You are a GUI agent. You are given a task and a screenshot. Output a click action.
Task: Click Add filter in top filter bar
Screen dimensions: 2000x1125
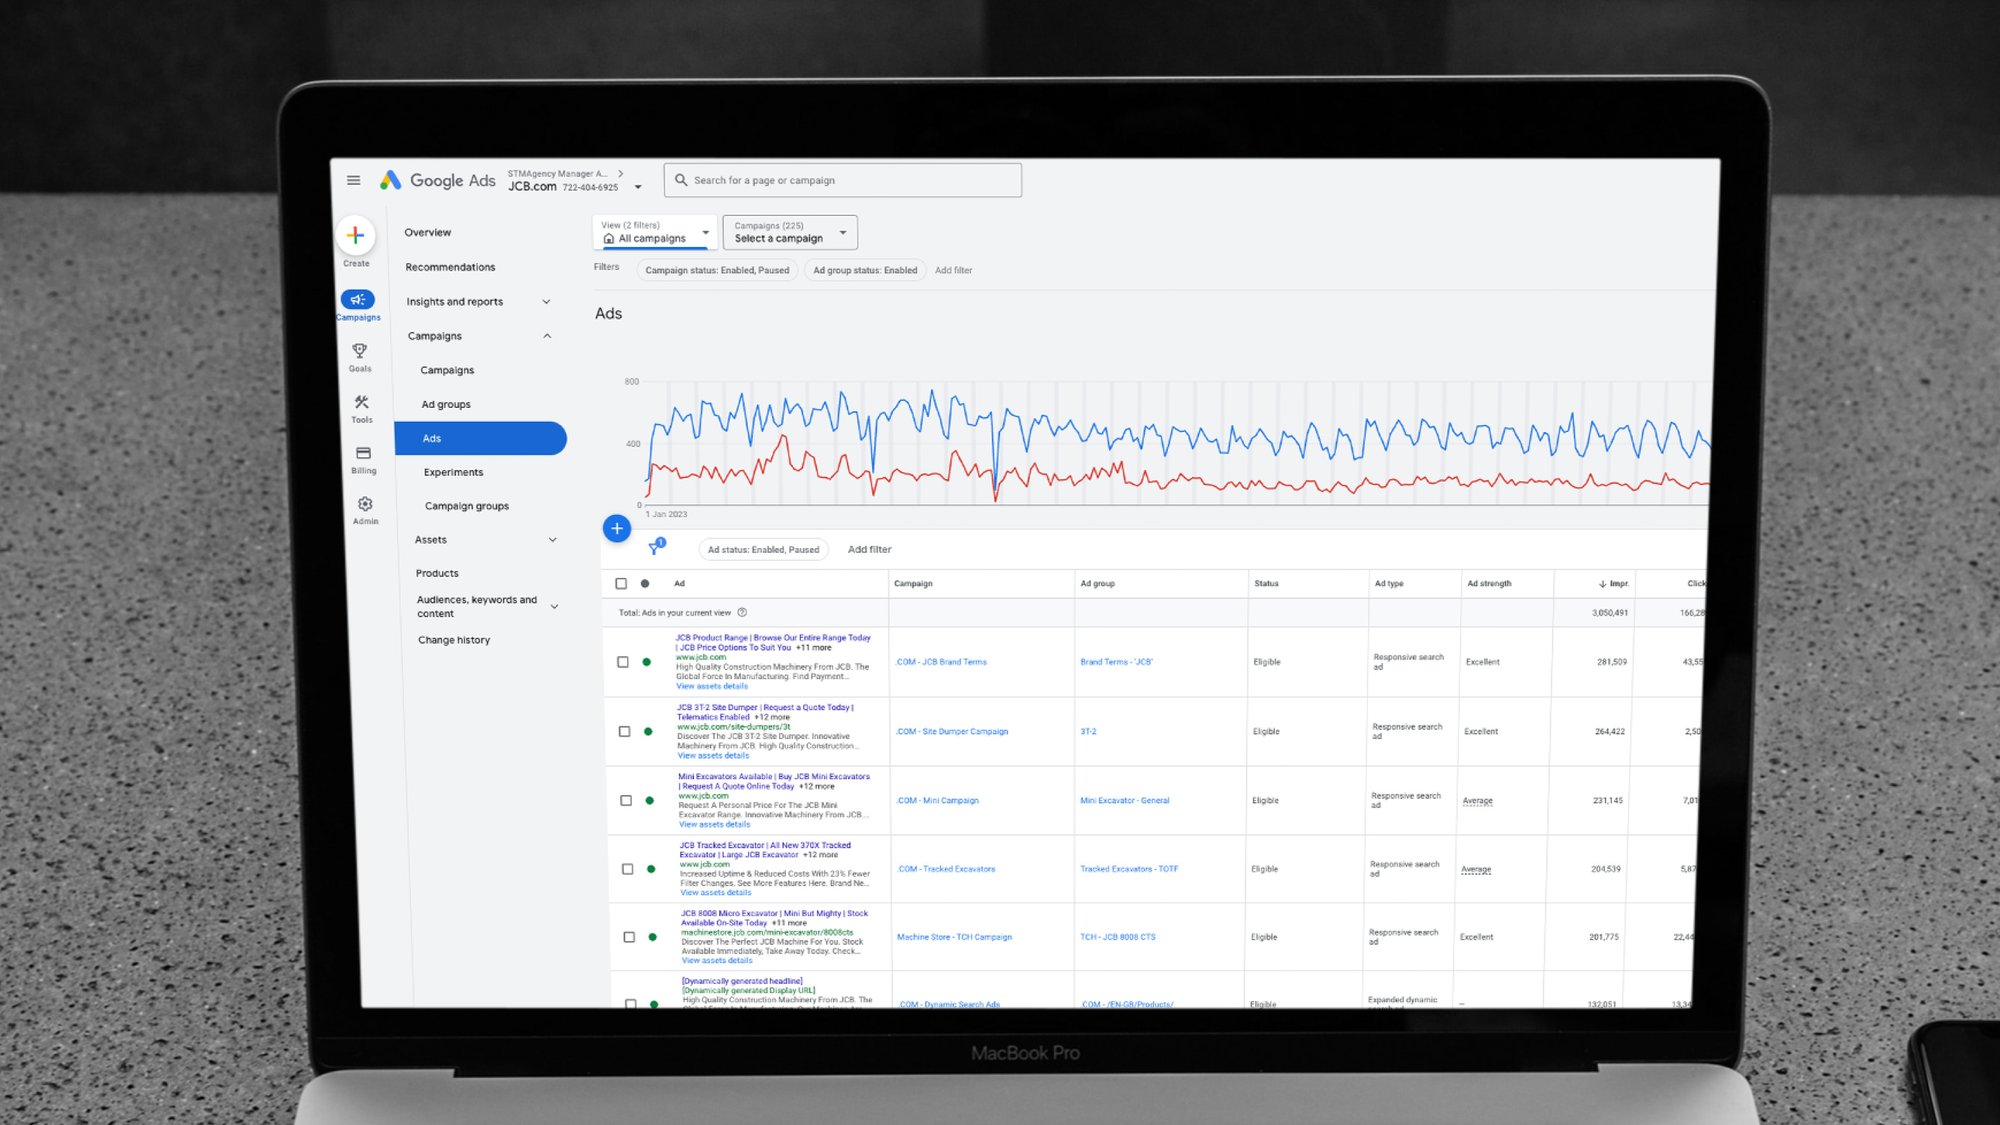(953, 270)
